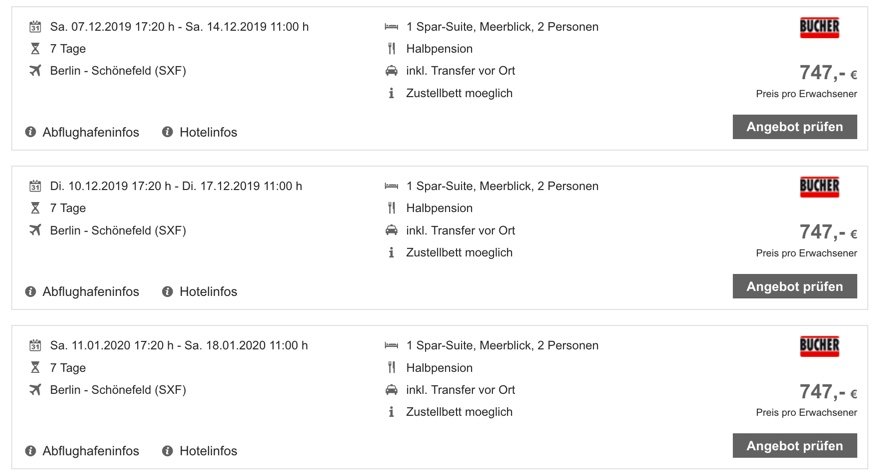882x476 pixels.
Task: Click the calendar icon beside Sa. 07.12.2019
Action: [x=35, y=26]
